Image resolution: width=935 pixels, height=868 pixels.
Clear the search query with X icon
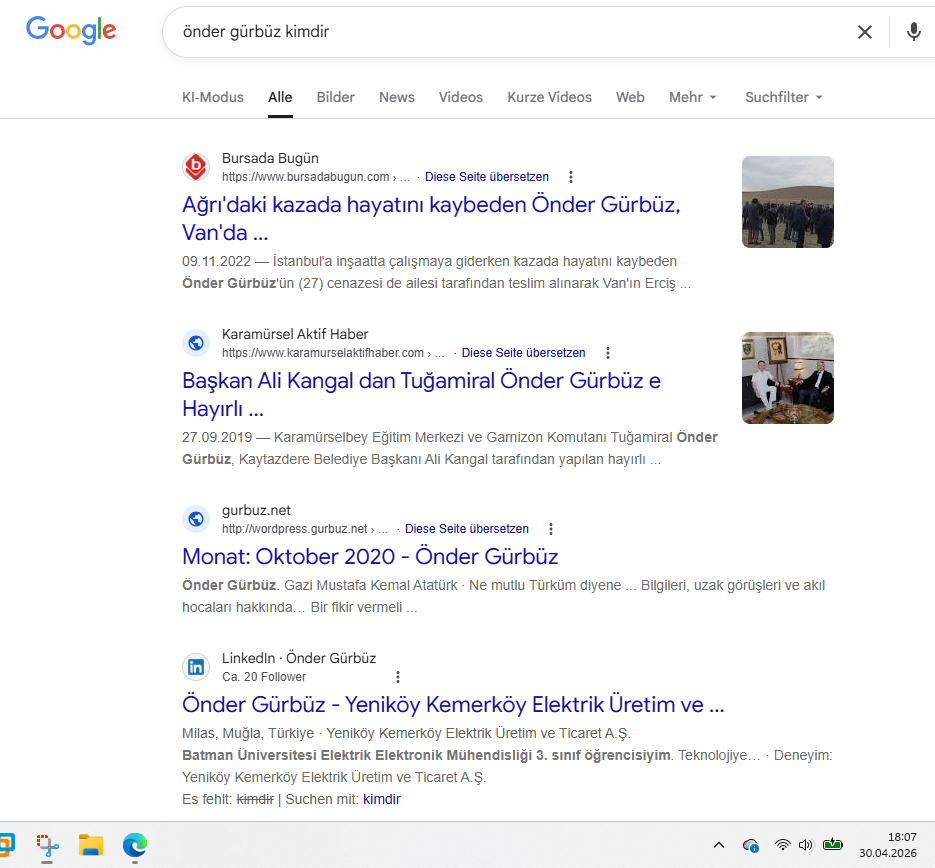[x=865, y=32]
